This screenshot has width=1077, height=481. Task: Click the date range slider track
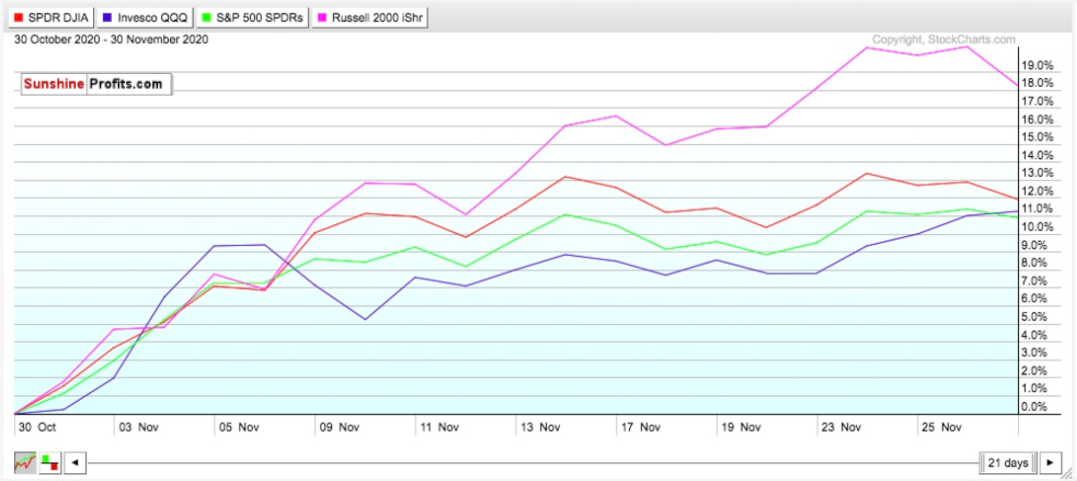[x=532, y=462]
